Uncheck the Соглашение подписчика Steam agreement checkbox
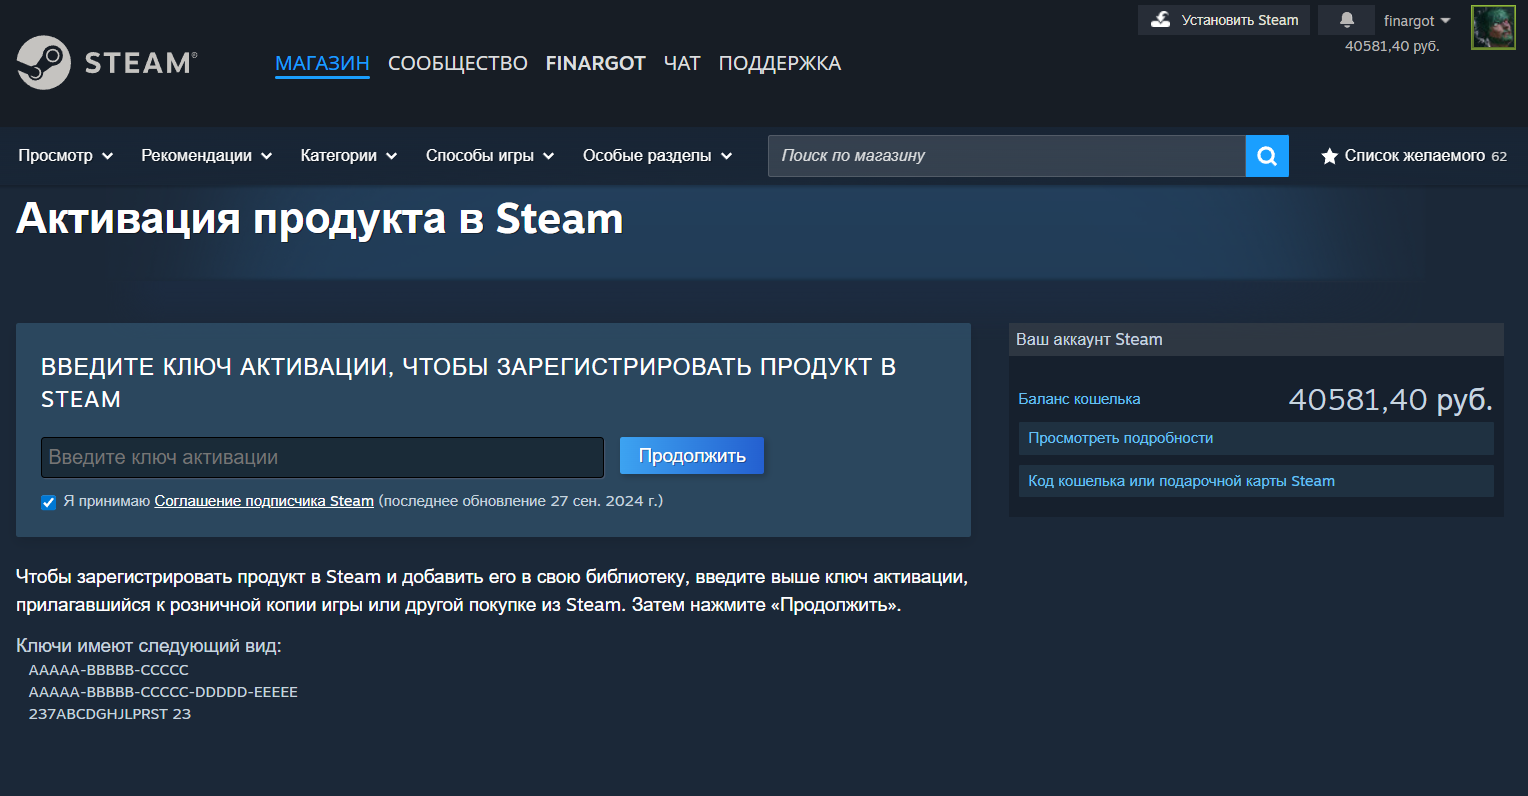The image size is (1528, 796). click(x=48, y=502)
